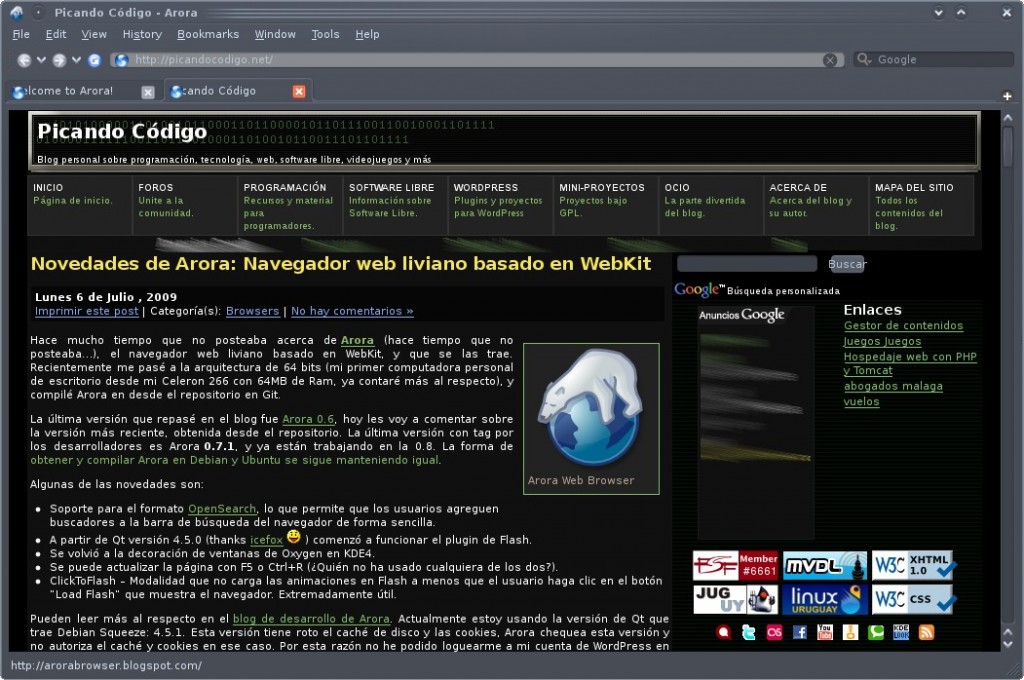The width and height of the screenshot is (1024, 680).
Task: Click the back navigation arrow
Action: [26, 59]
